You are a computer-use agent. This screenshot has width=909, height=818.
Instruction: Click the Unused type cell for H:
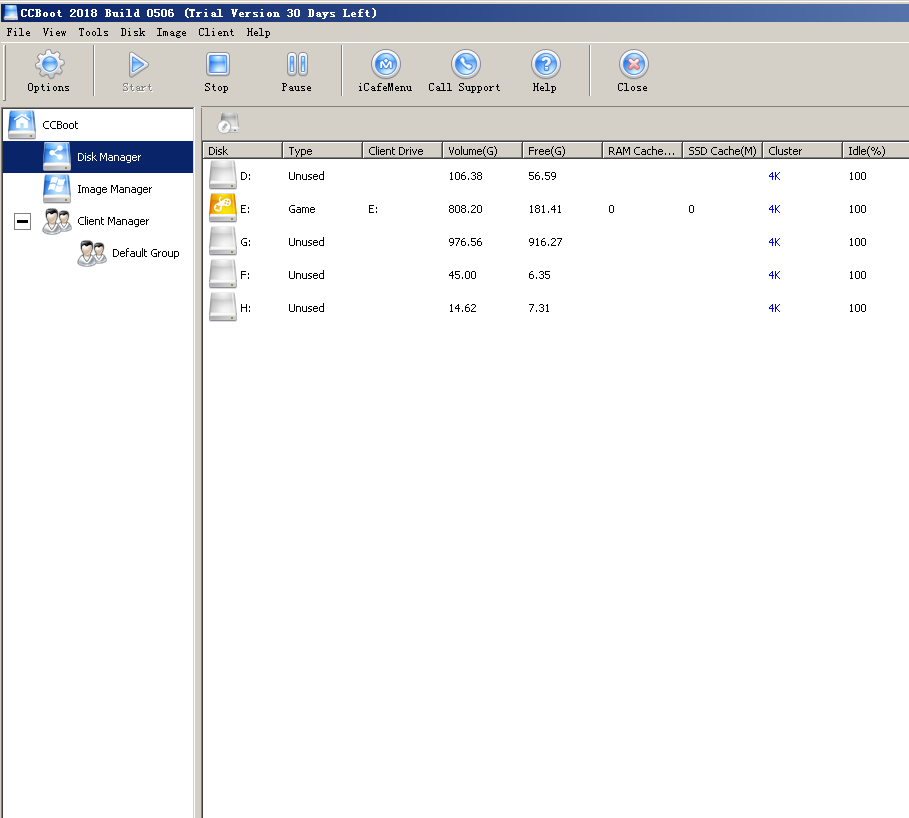click(x=306, y=308)
